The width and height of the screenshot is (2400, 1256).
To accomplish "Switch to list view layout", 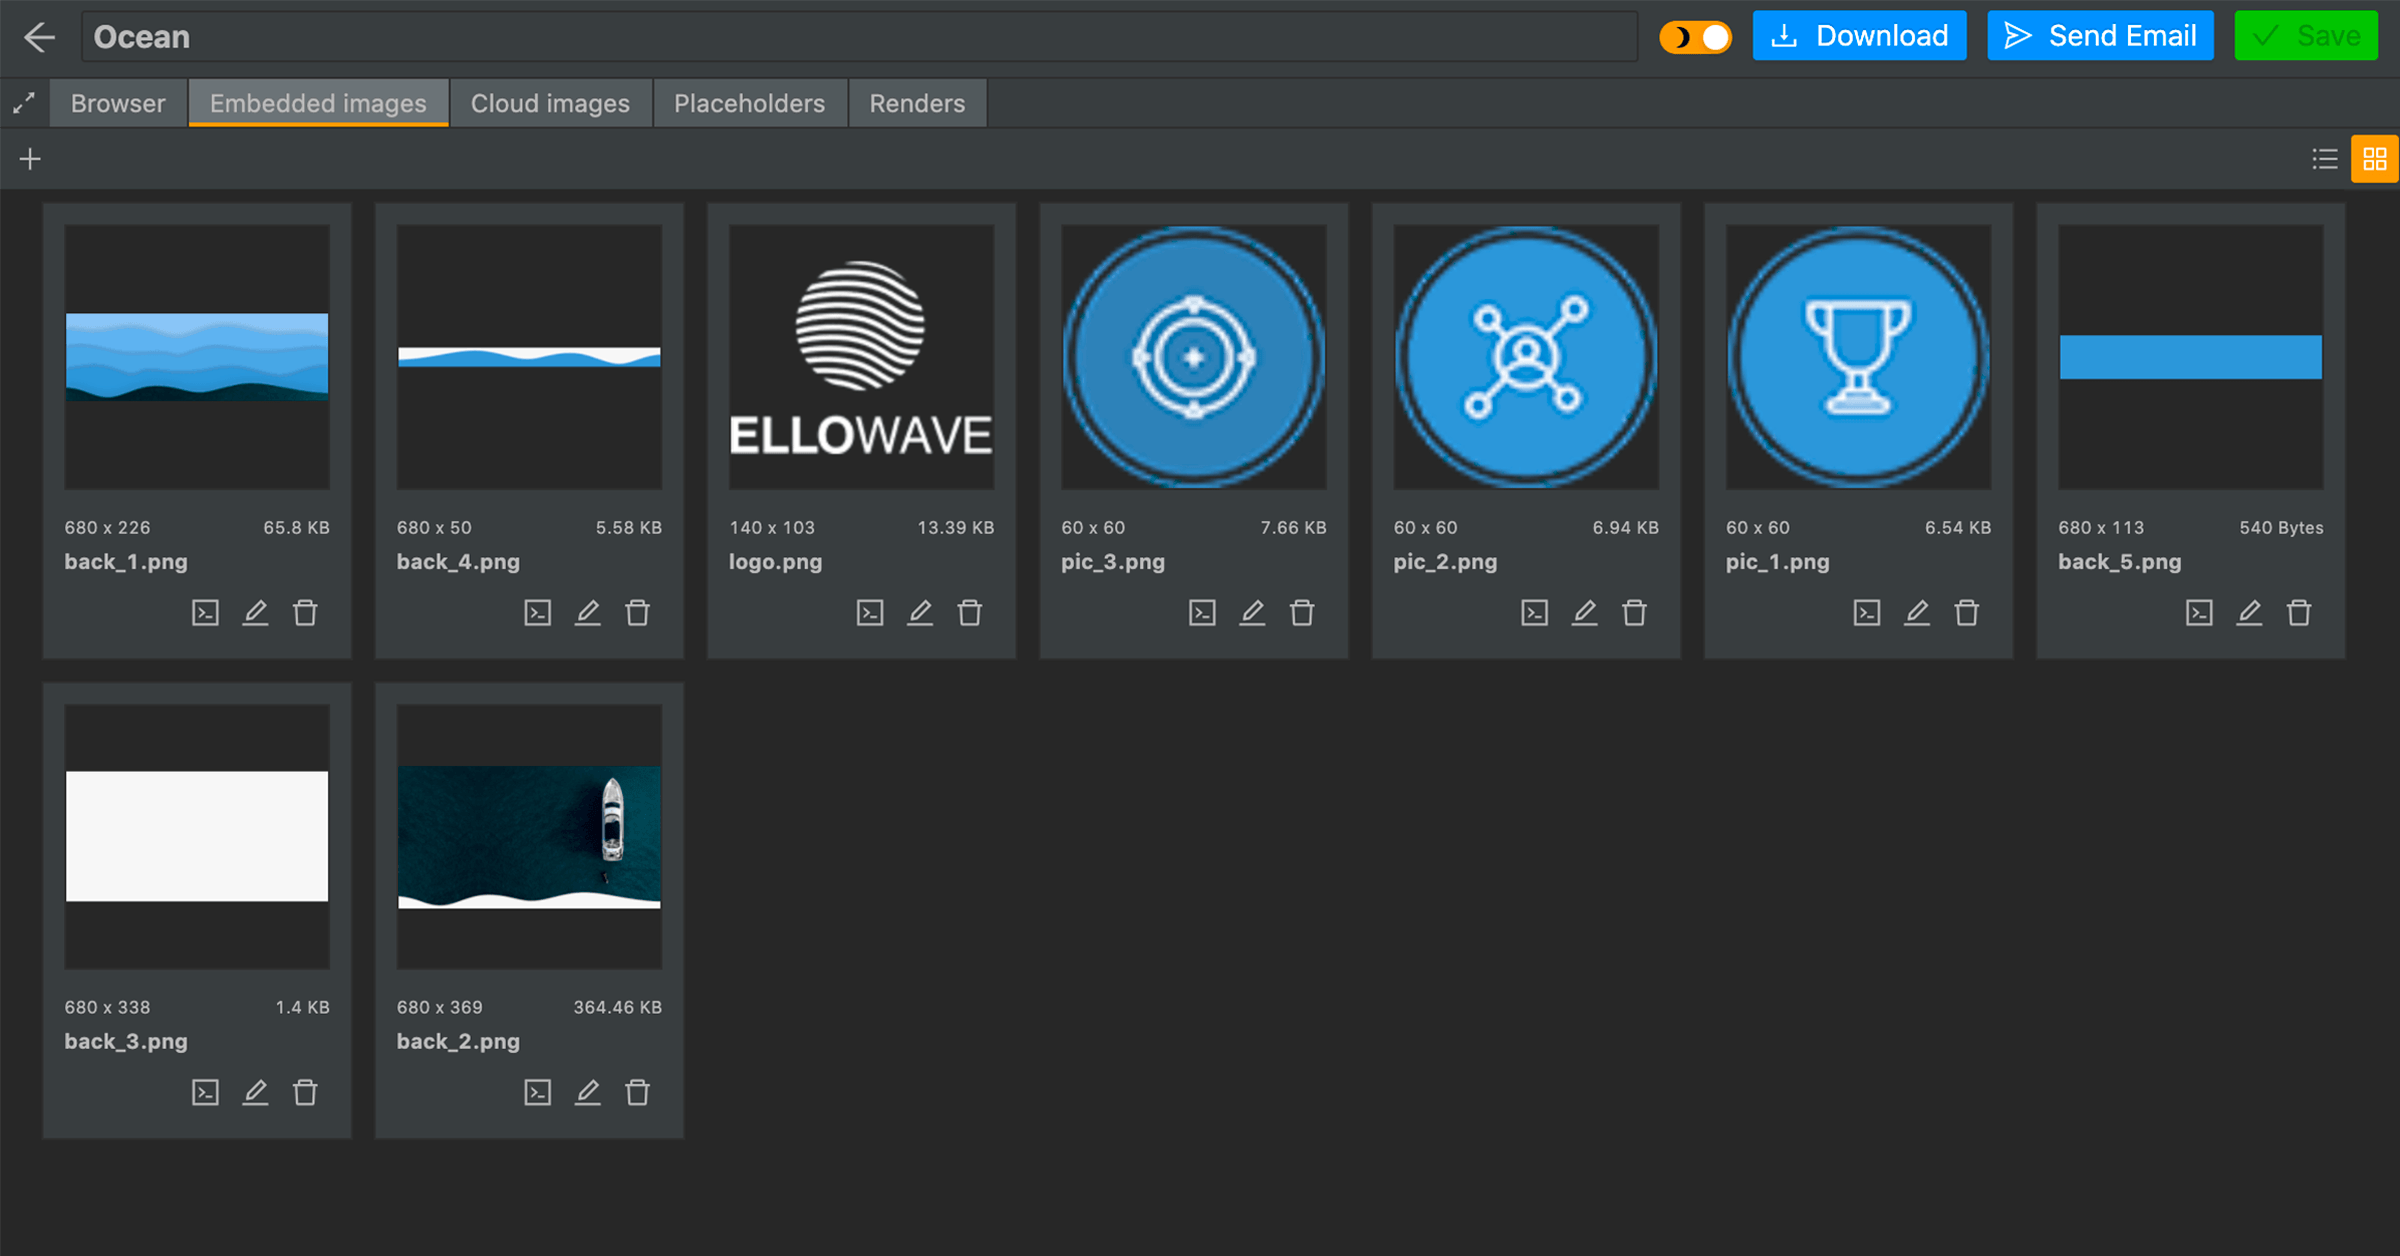I will point(2324,157).
